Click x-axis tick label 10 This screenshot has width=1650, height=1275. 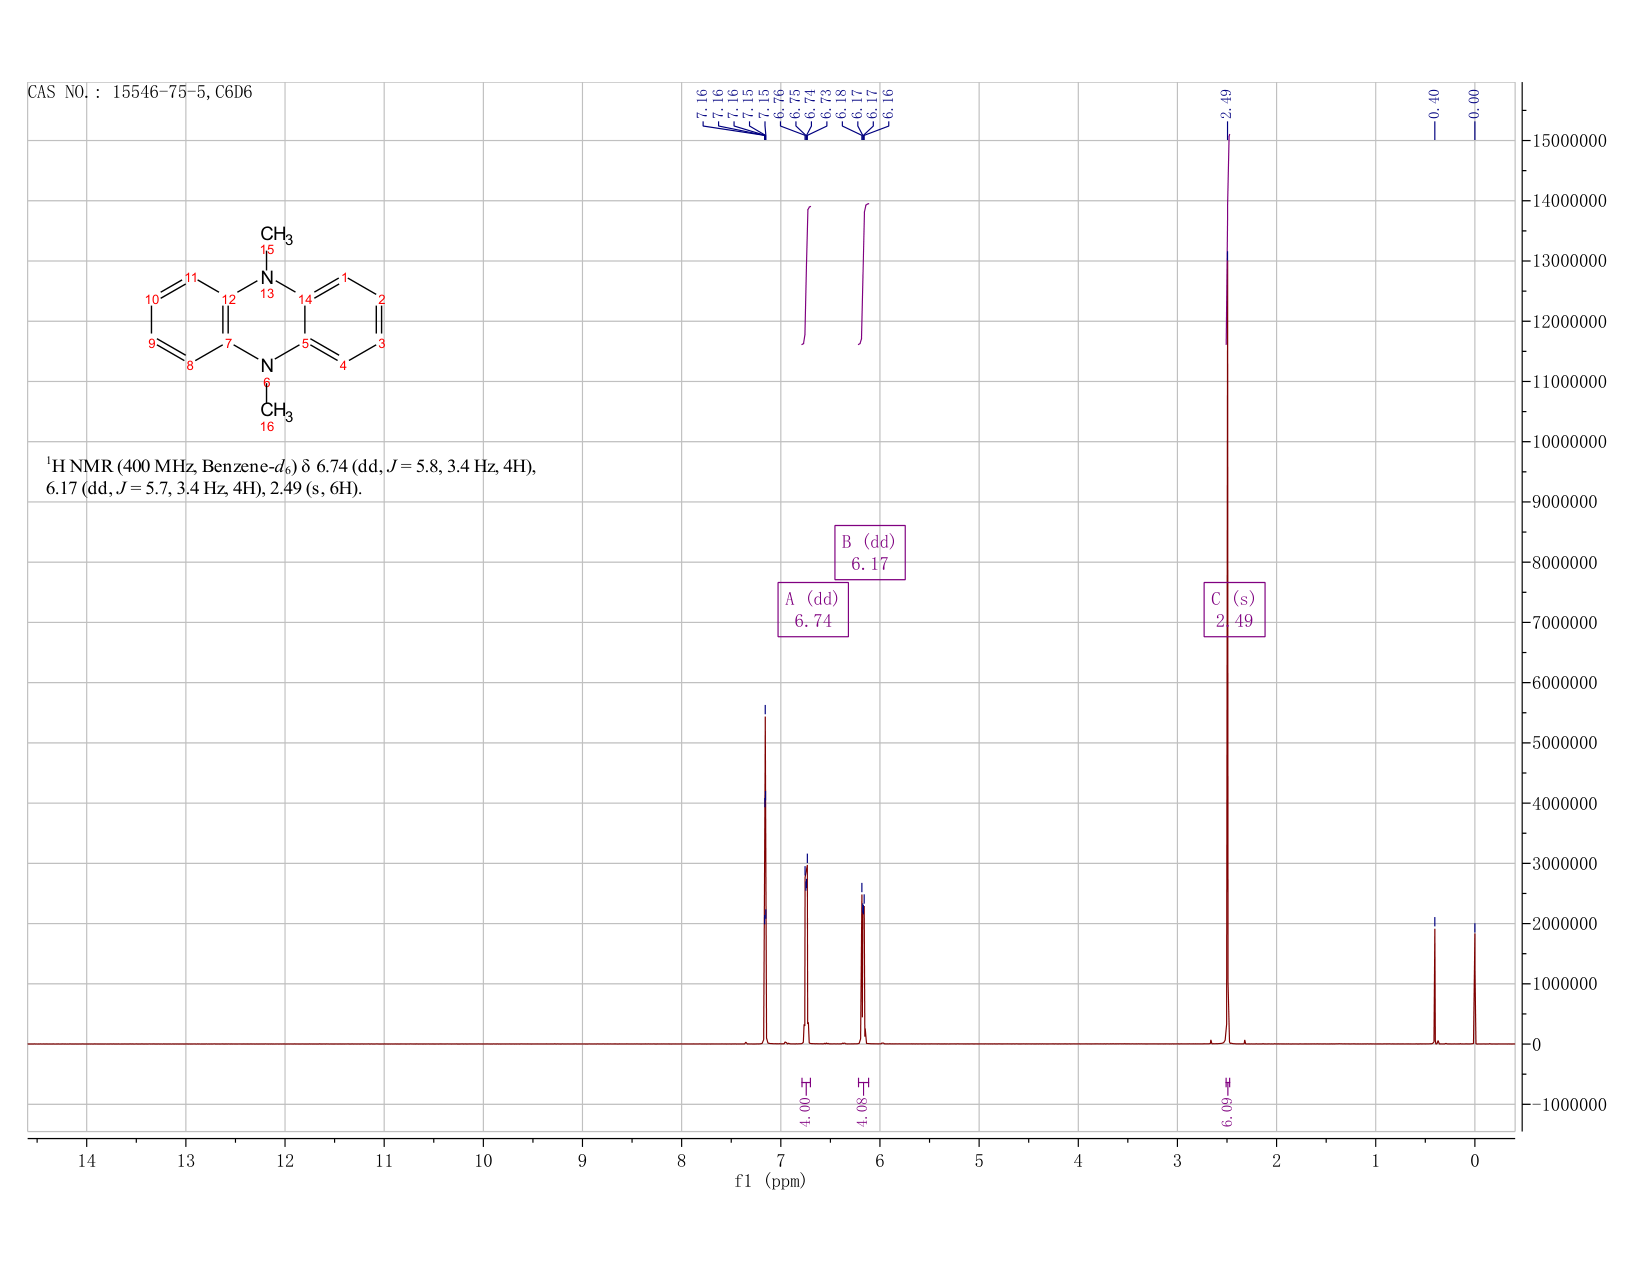[x=483, y=1161]
